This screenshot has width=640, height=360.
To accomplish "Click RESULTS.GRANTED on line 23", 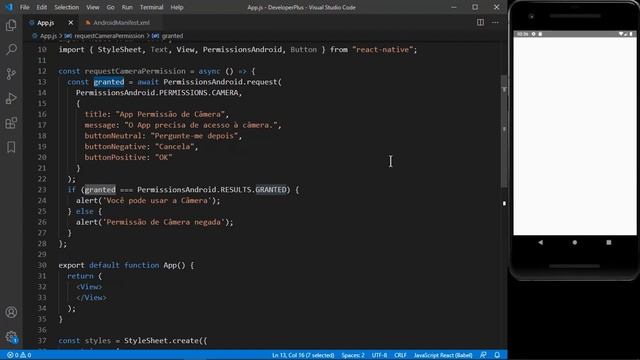I will (253, 190).
